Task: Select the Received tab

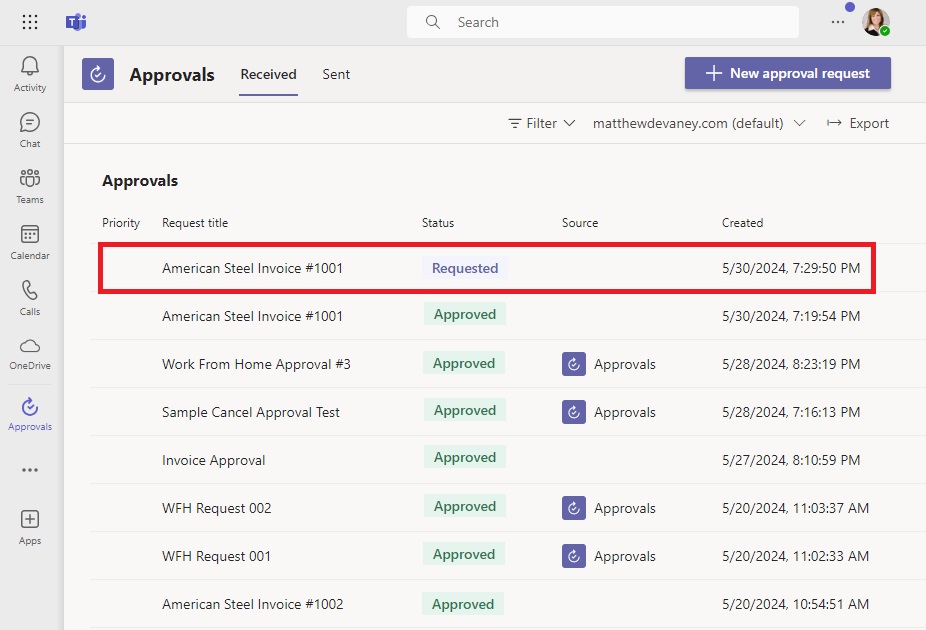Action: [x=268, y=74]
